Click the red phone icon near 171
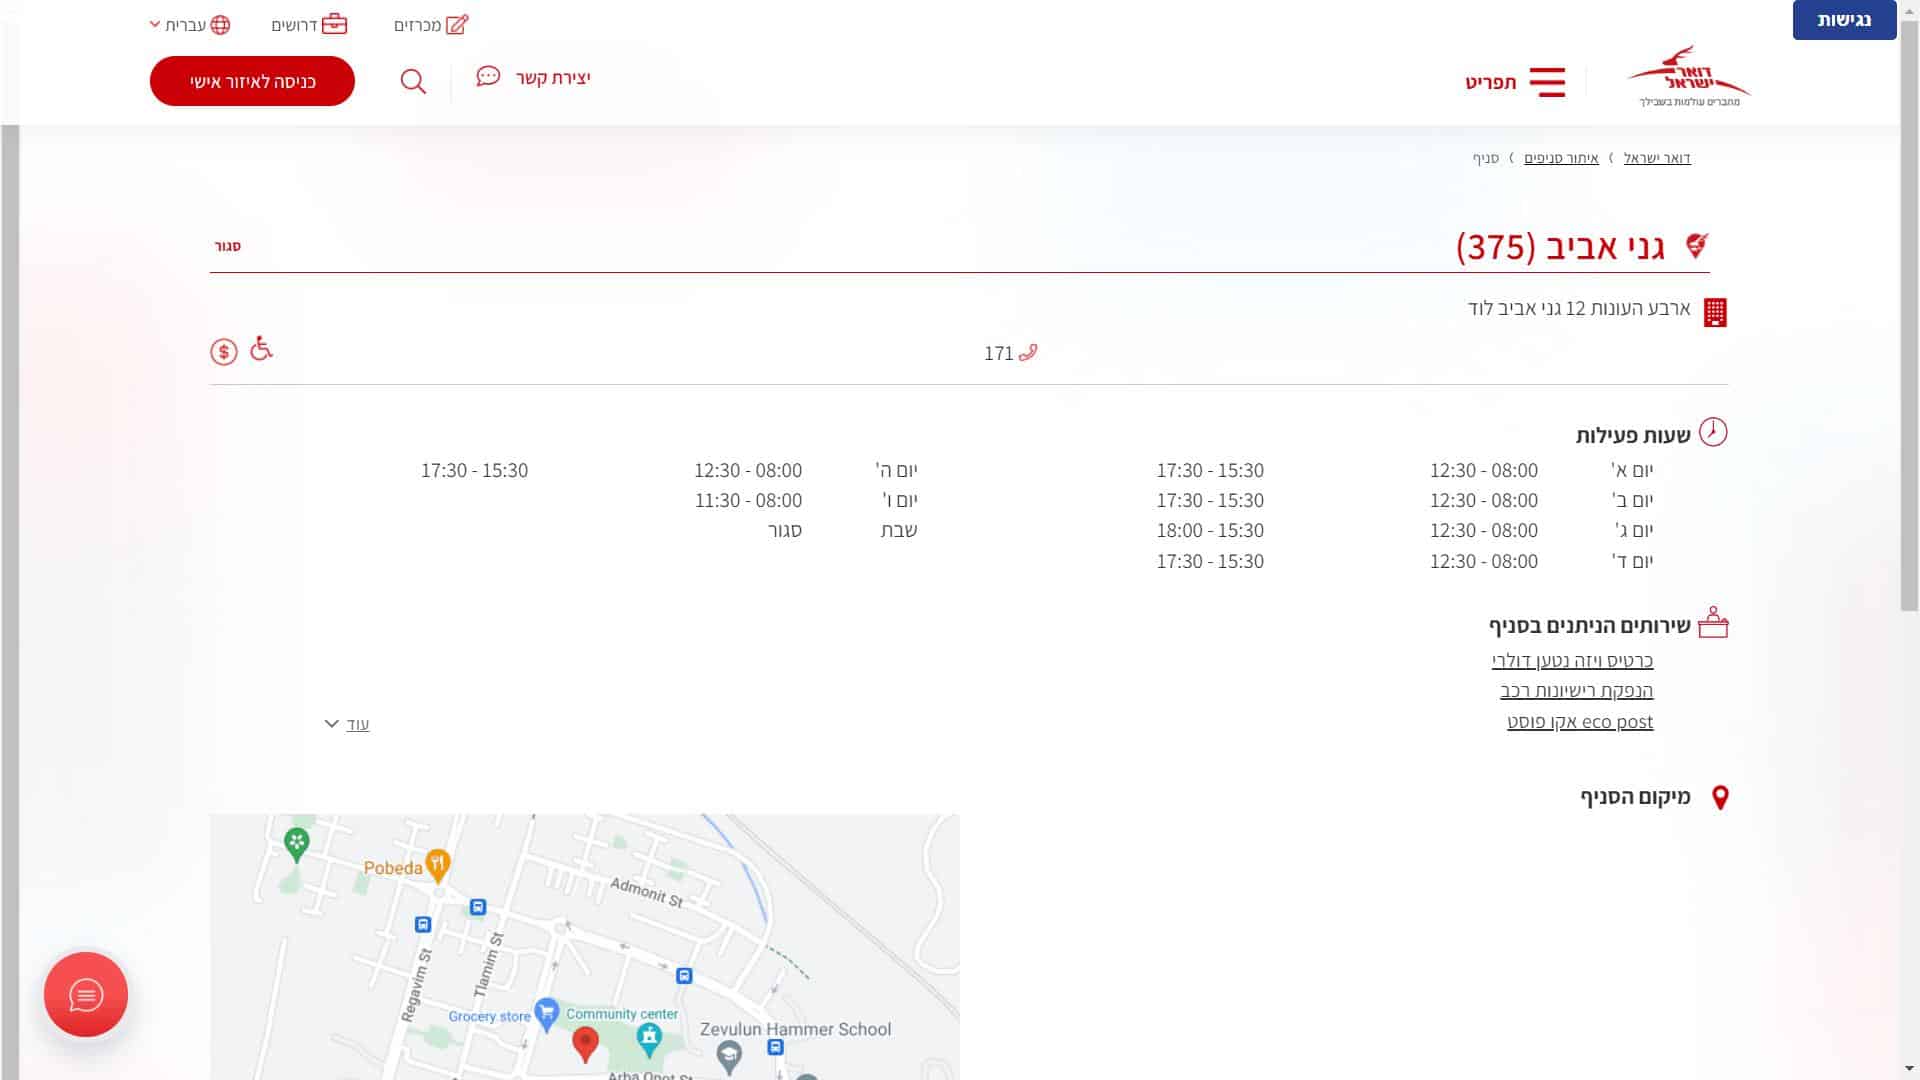This screenshot has width=1920, height=1080. (x=1028, y=352)
